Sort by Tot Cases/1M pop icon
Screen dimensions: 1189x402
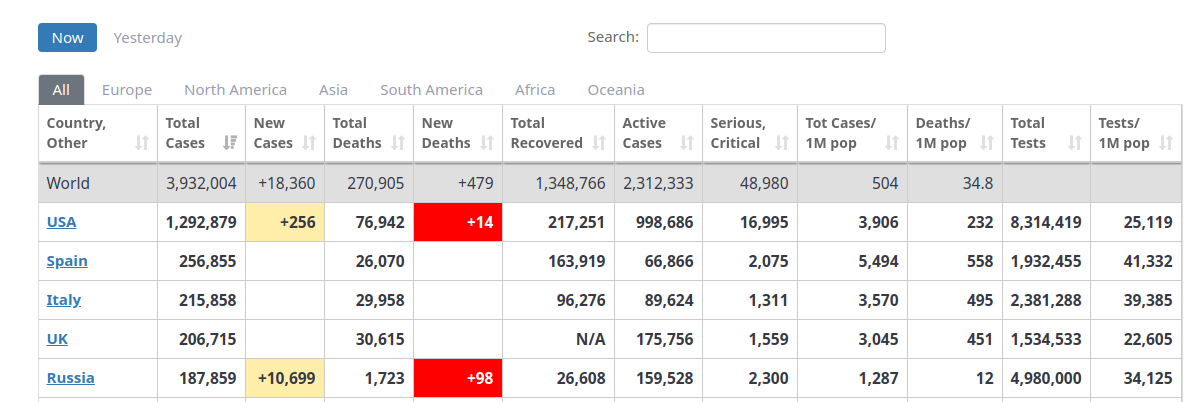[x=892, y=143]
